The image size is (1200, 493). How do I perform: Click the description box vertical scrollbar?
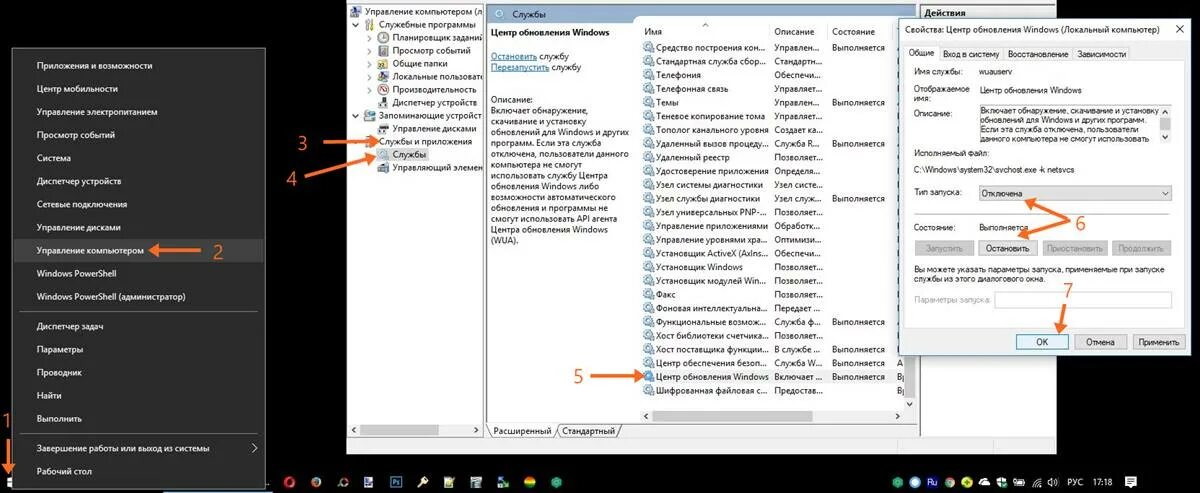click(1165, 123)
